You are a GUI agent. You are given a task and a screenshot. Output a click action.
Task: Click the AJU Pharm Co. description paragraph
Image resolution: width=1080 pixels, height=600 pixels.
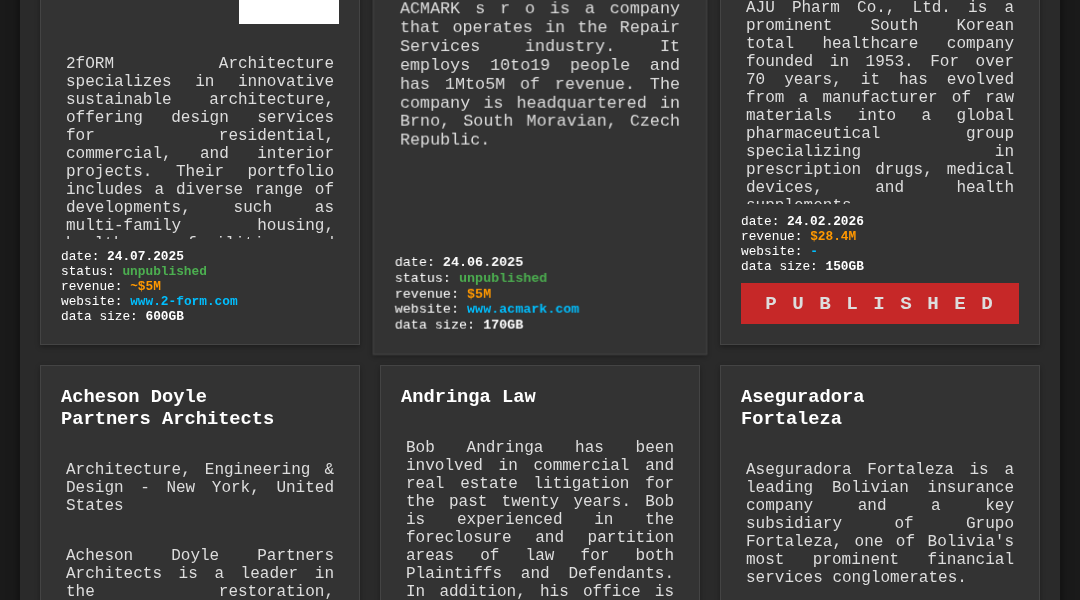point(880,102)
